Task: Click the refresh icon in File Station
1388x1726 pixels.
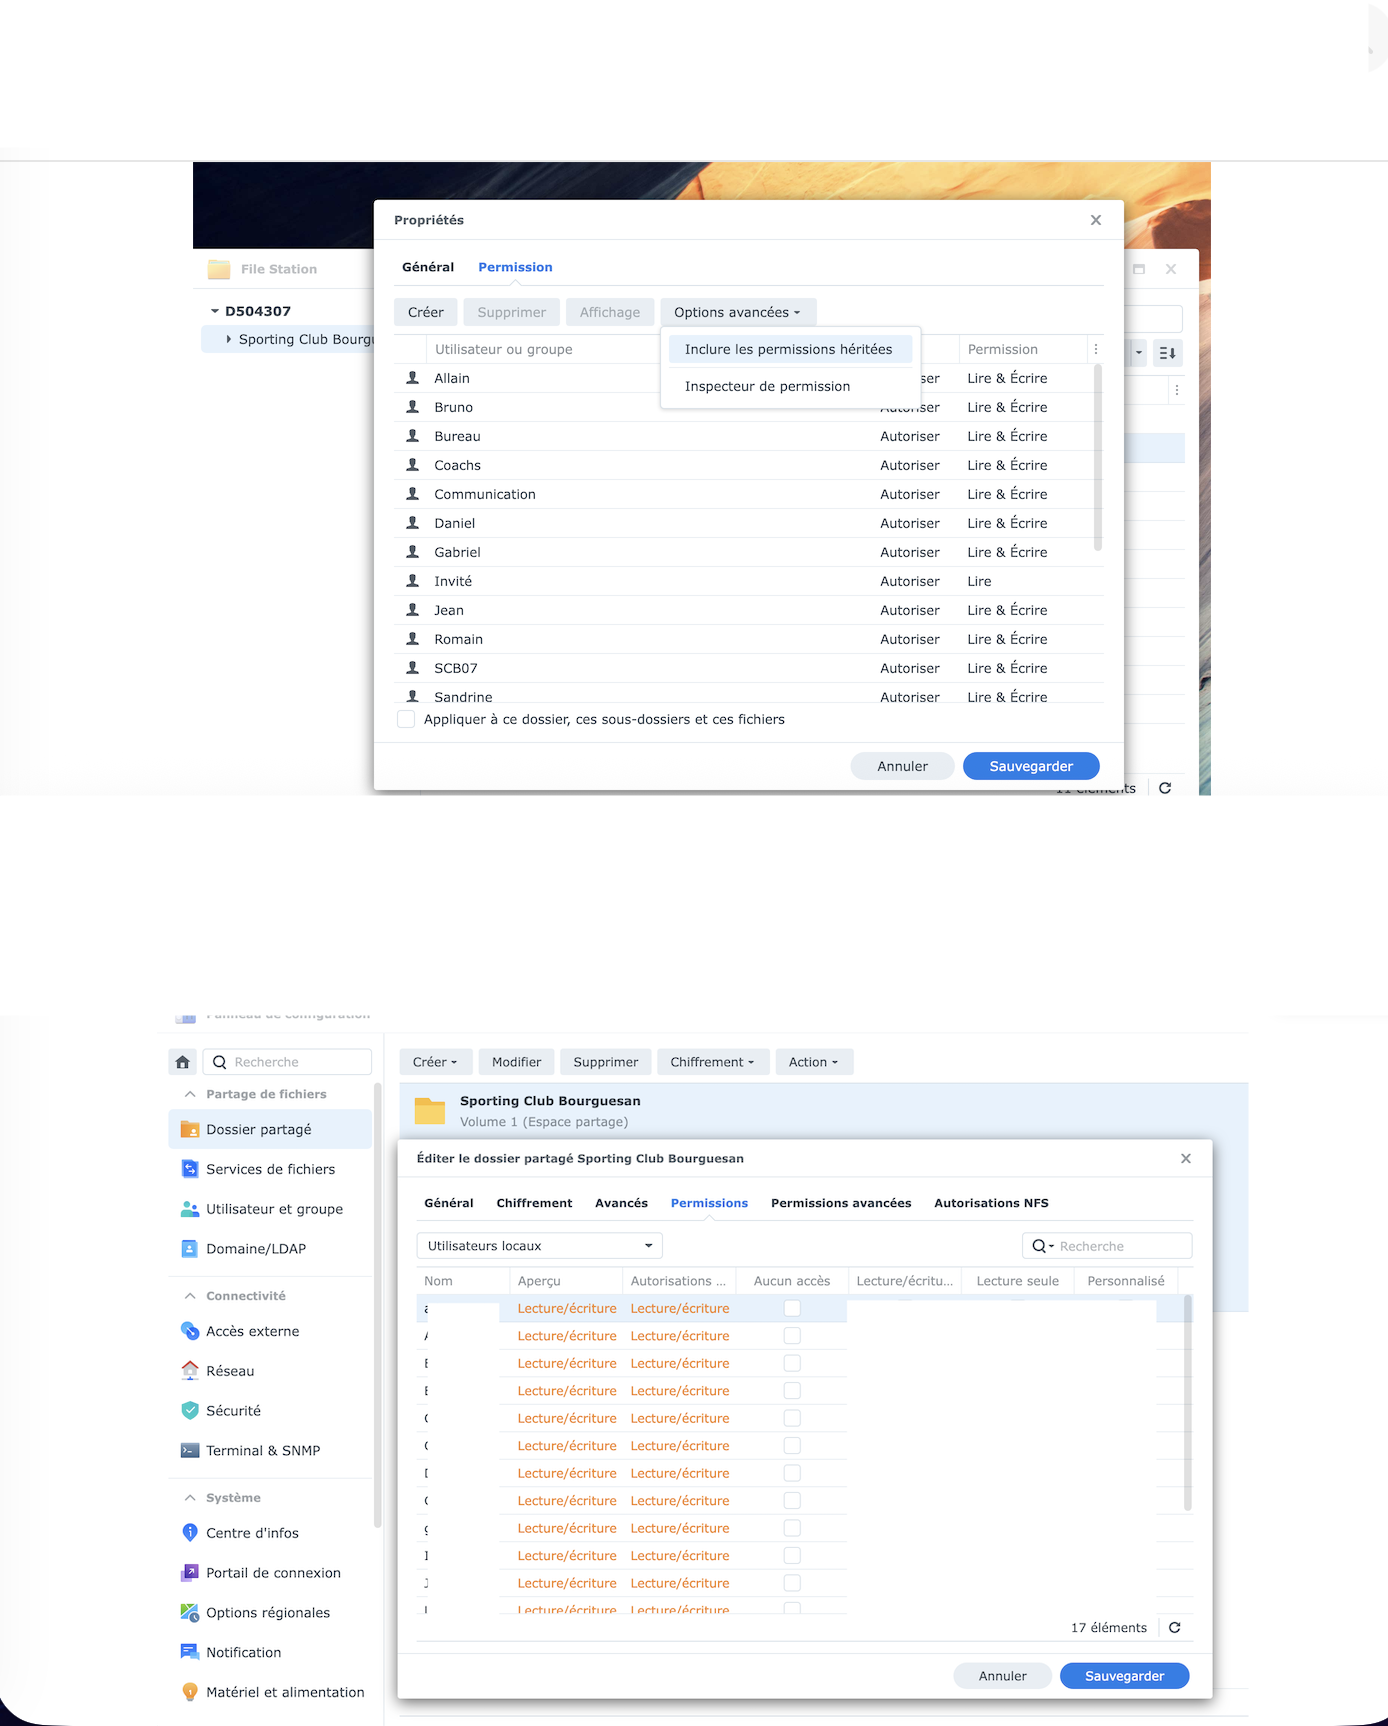Action: (x=1165, y=788)
